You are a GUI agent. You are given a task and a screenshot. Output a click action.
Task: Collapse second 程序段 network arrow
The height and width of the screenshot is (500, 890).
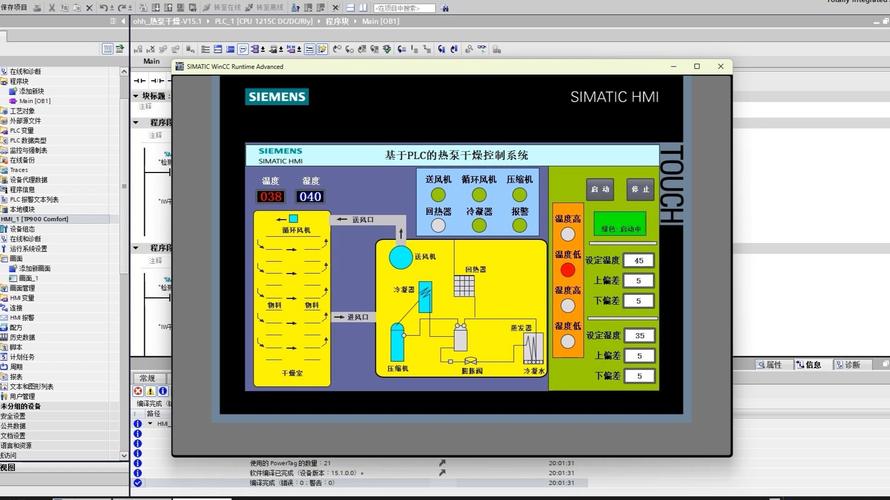coord(136,247)
